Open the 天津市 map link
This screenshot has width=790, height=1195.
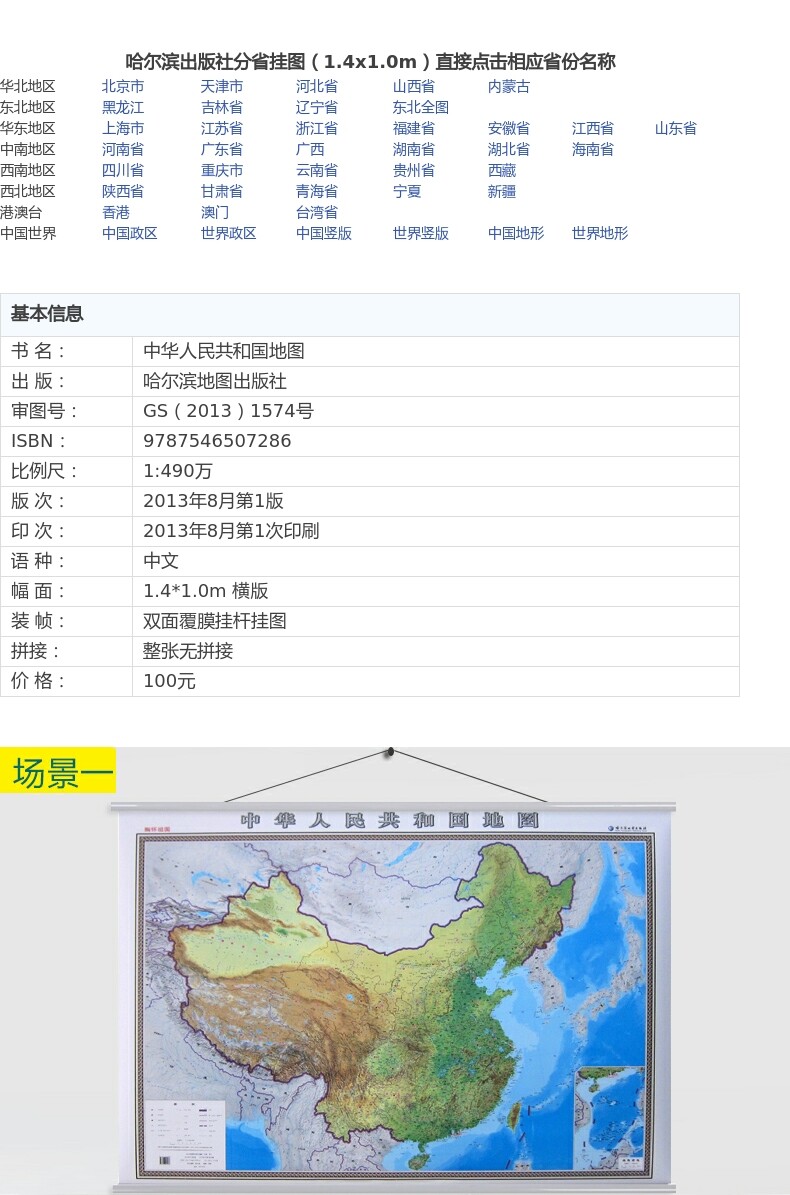[x=222, y=86]
